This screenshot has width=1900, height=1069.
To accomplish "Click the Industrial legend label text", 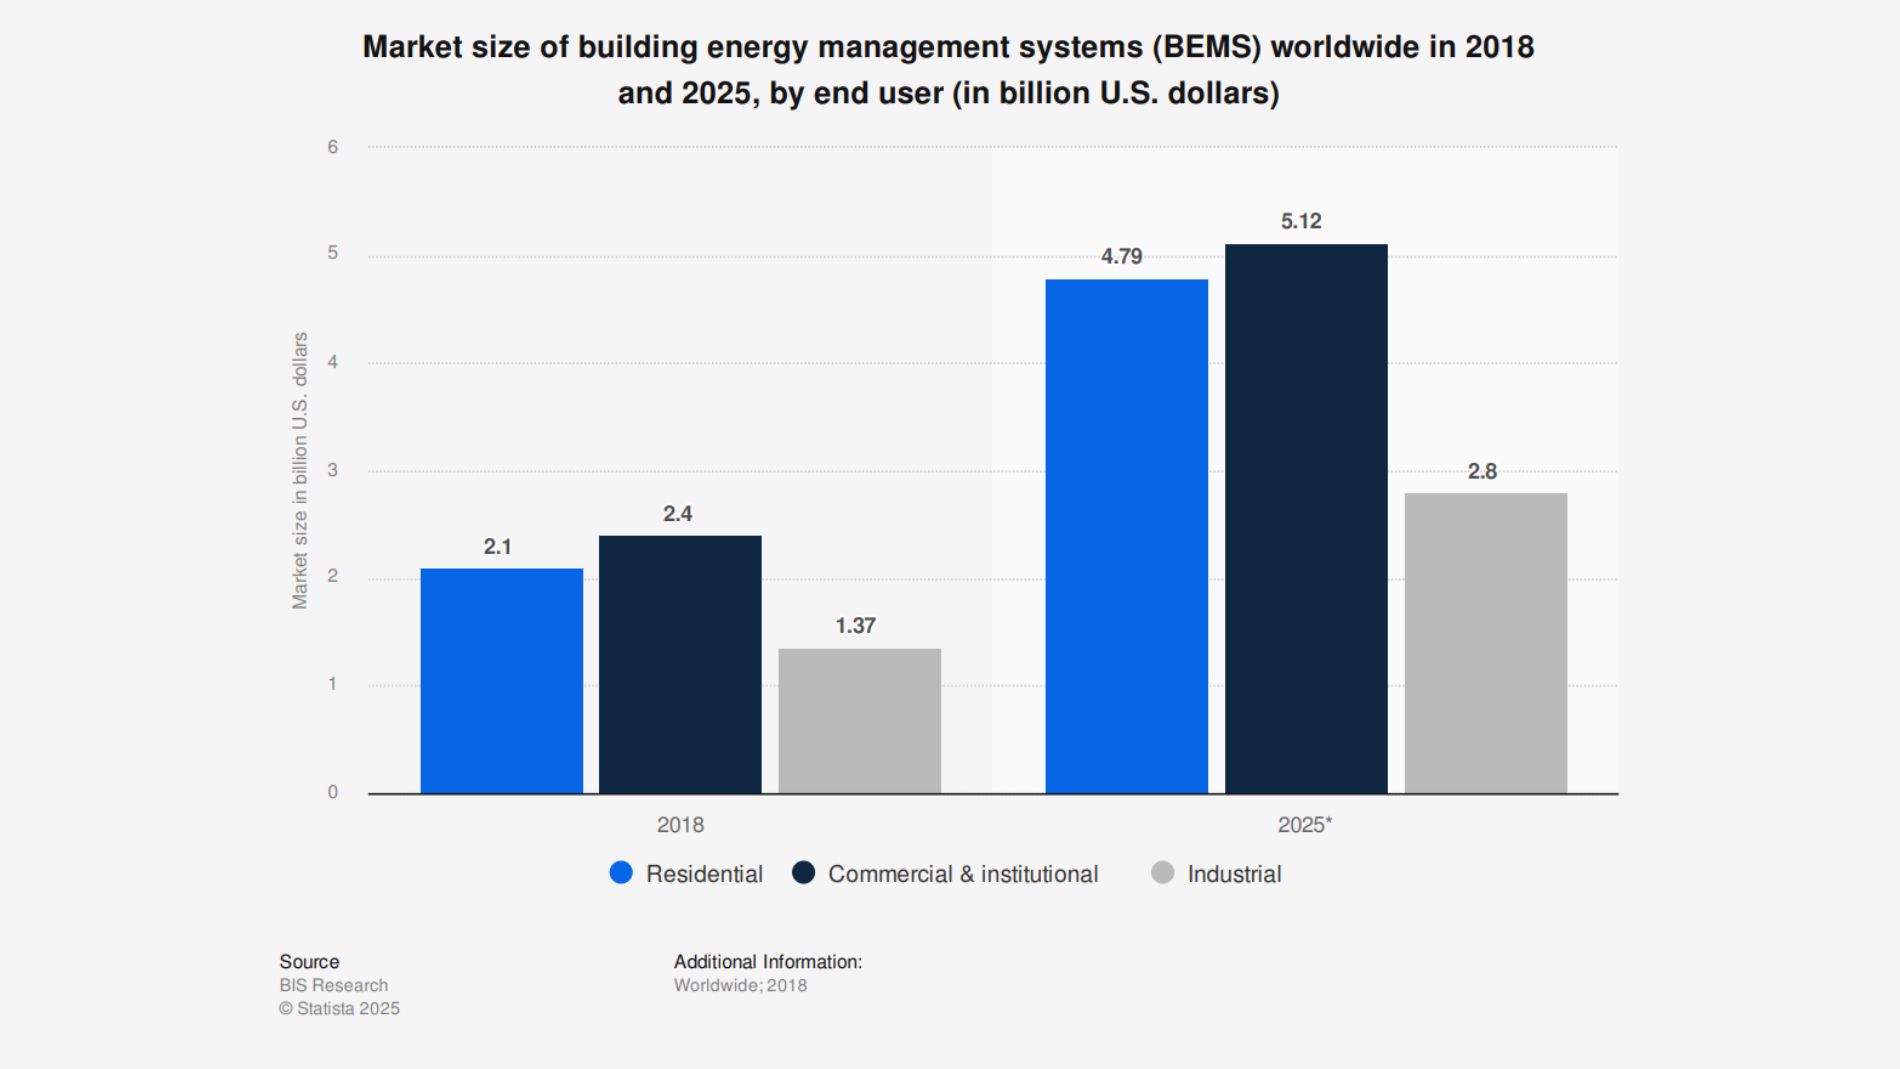I will pos(1234,874).
